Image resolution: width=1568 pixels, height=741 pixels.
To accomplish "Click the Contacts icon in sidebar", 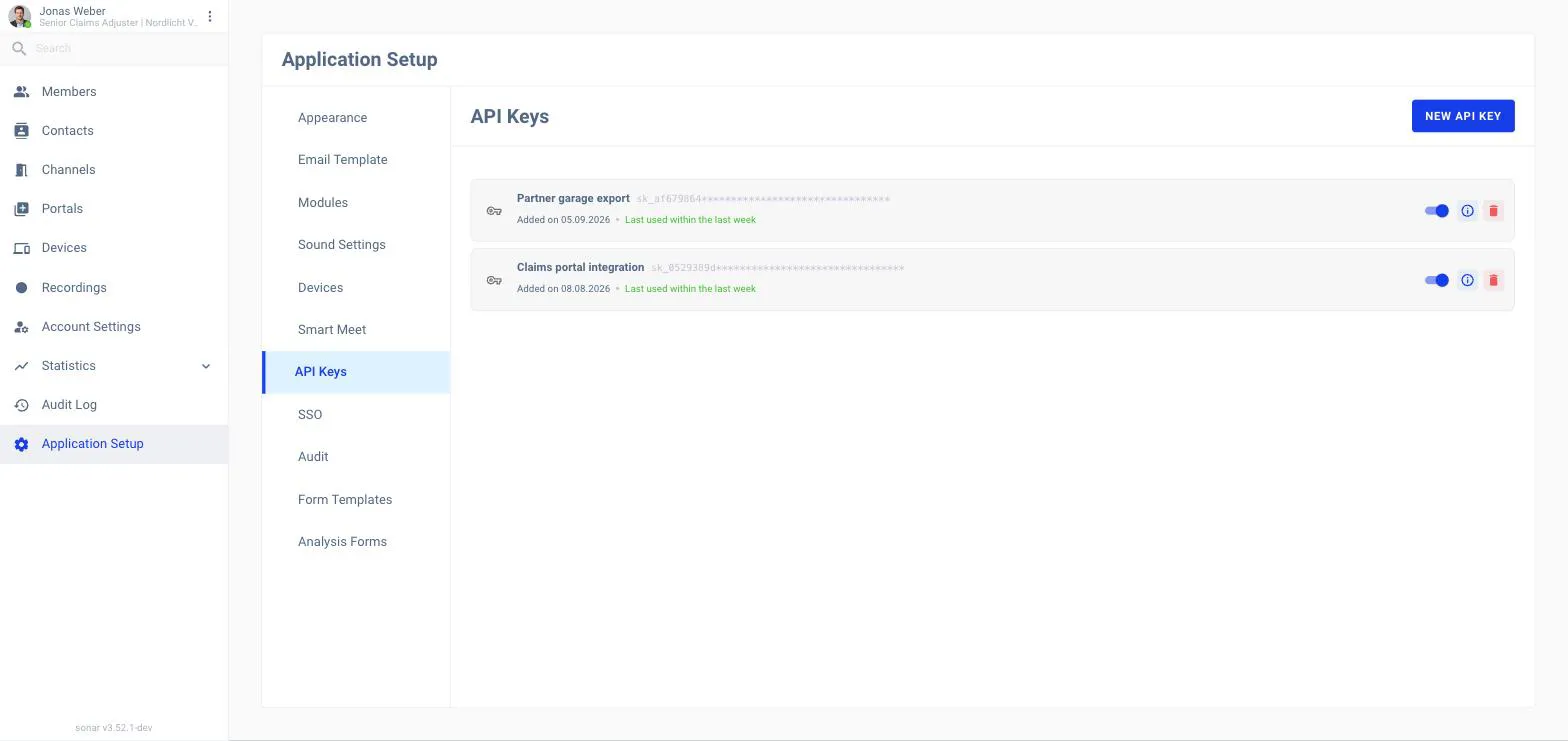I will [21, 131].
